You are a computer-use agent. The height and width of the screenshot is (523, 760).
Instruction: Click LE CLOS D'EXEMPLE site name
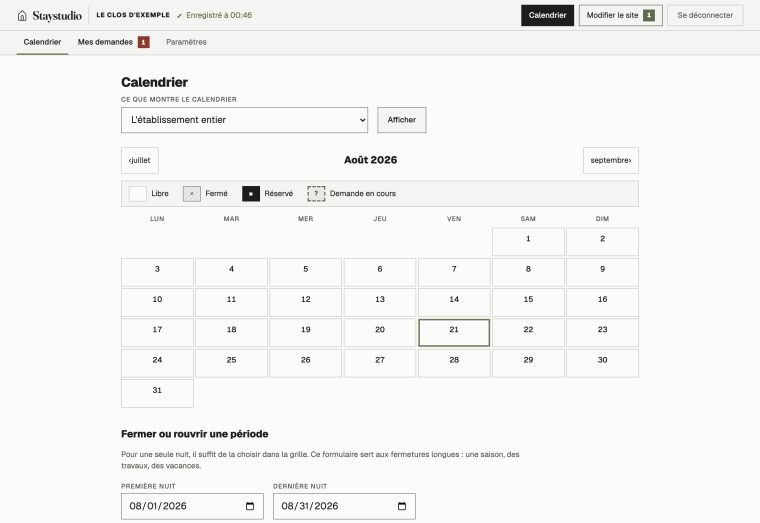click(x=133, y=15)
